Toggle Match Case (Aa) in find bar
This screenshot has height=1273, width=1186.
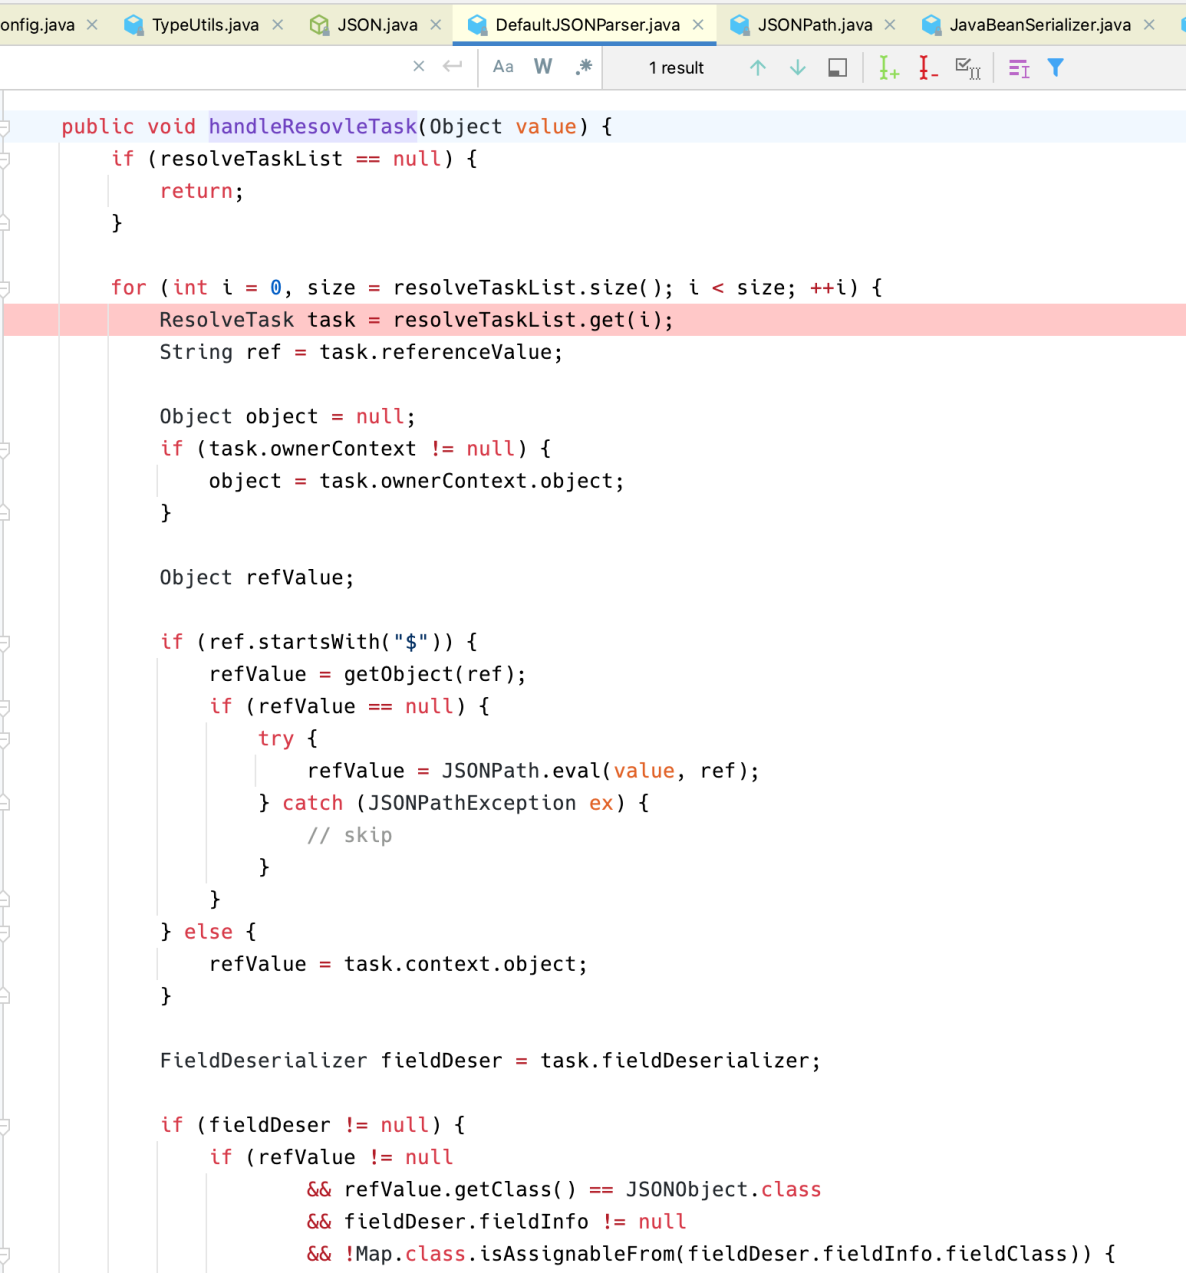pos(503,67)
